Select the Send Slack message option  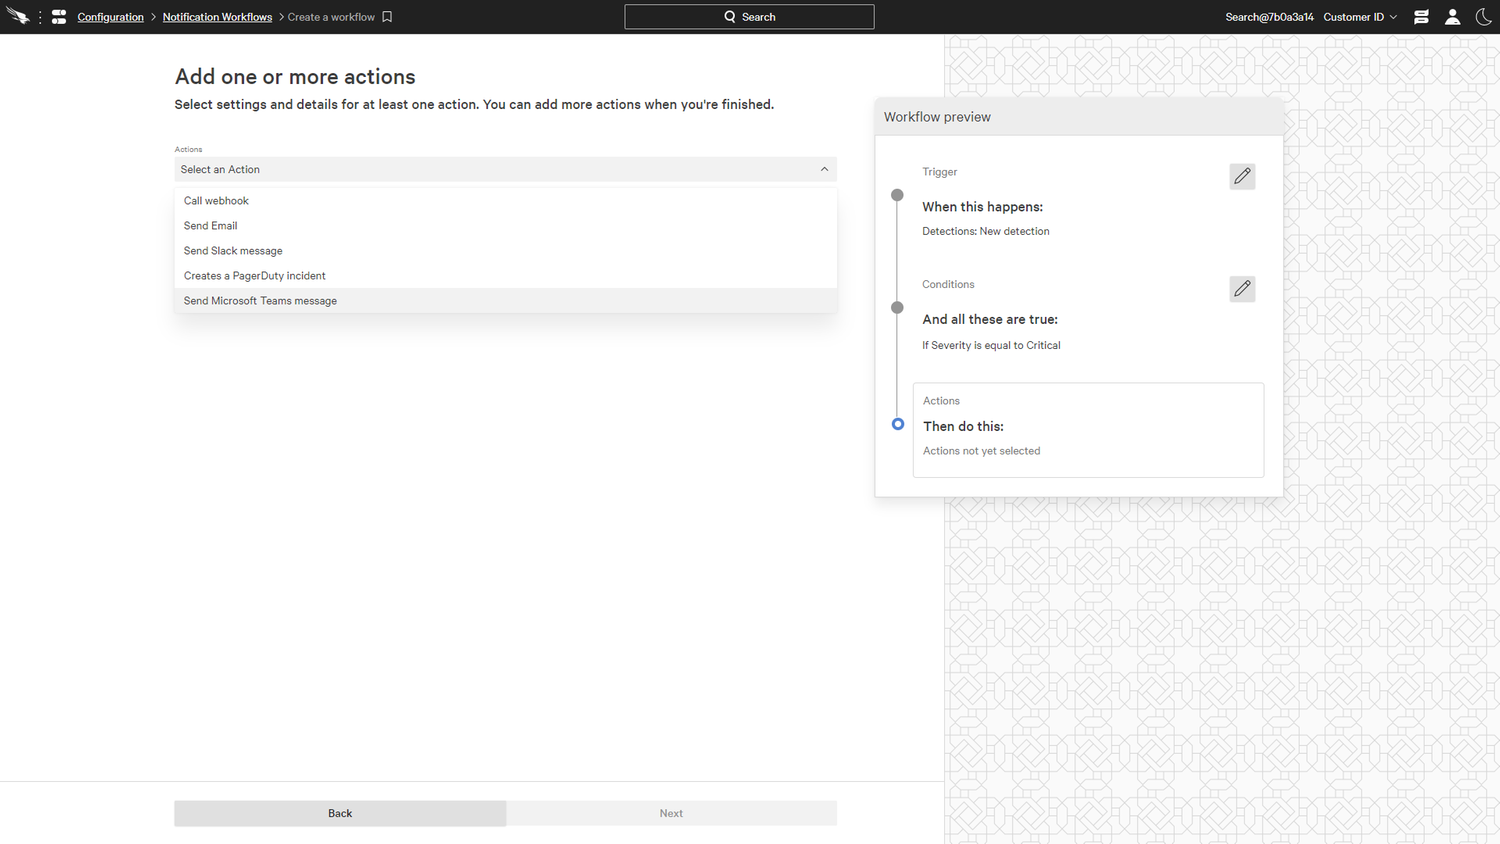[233, 251]
